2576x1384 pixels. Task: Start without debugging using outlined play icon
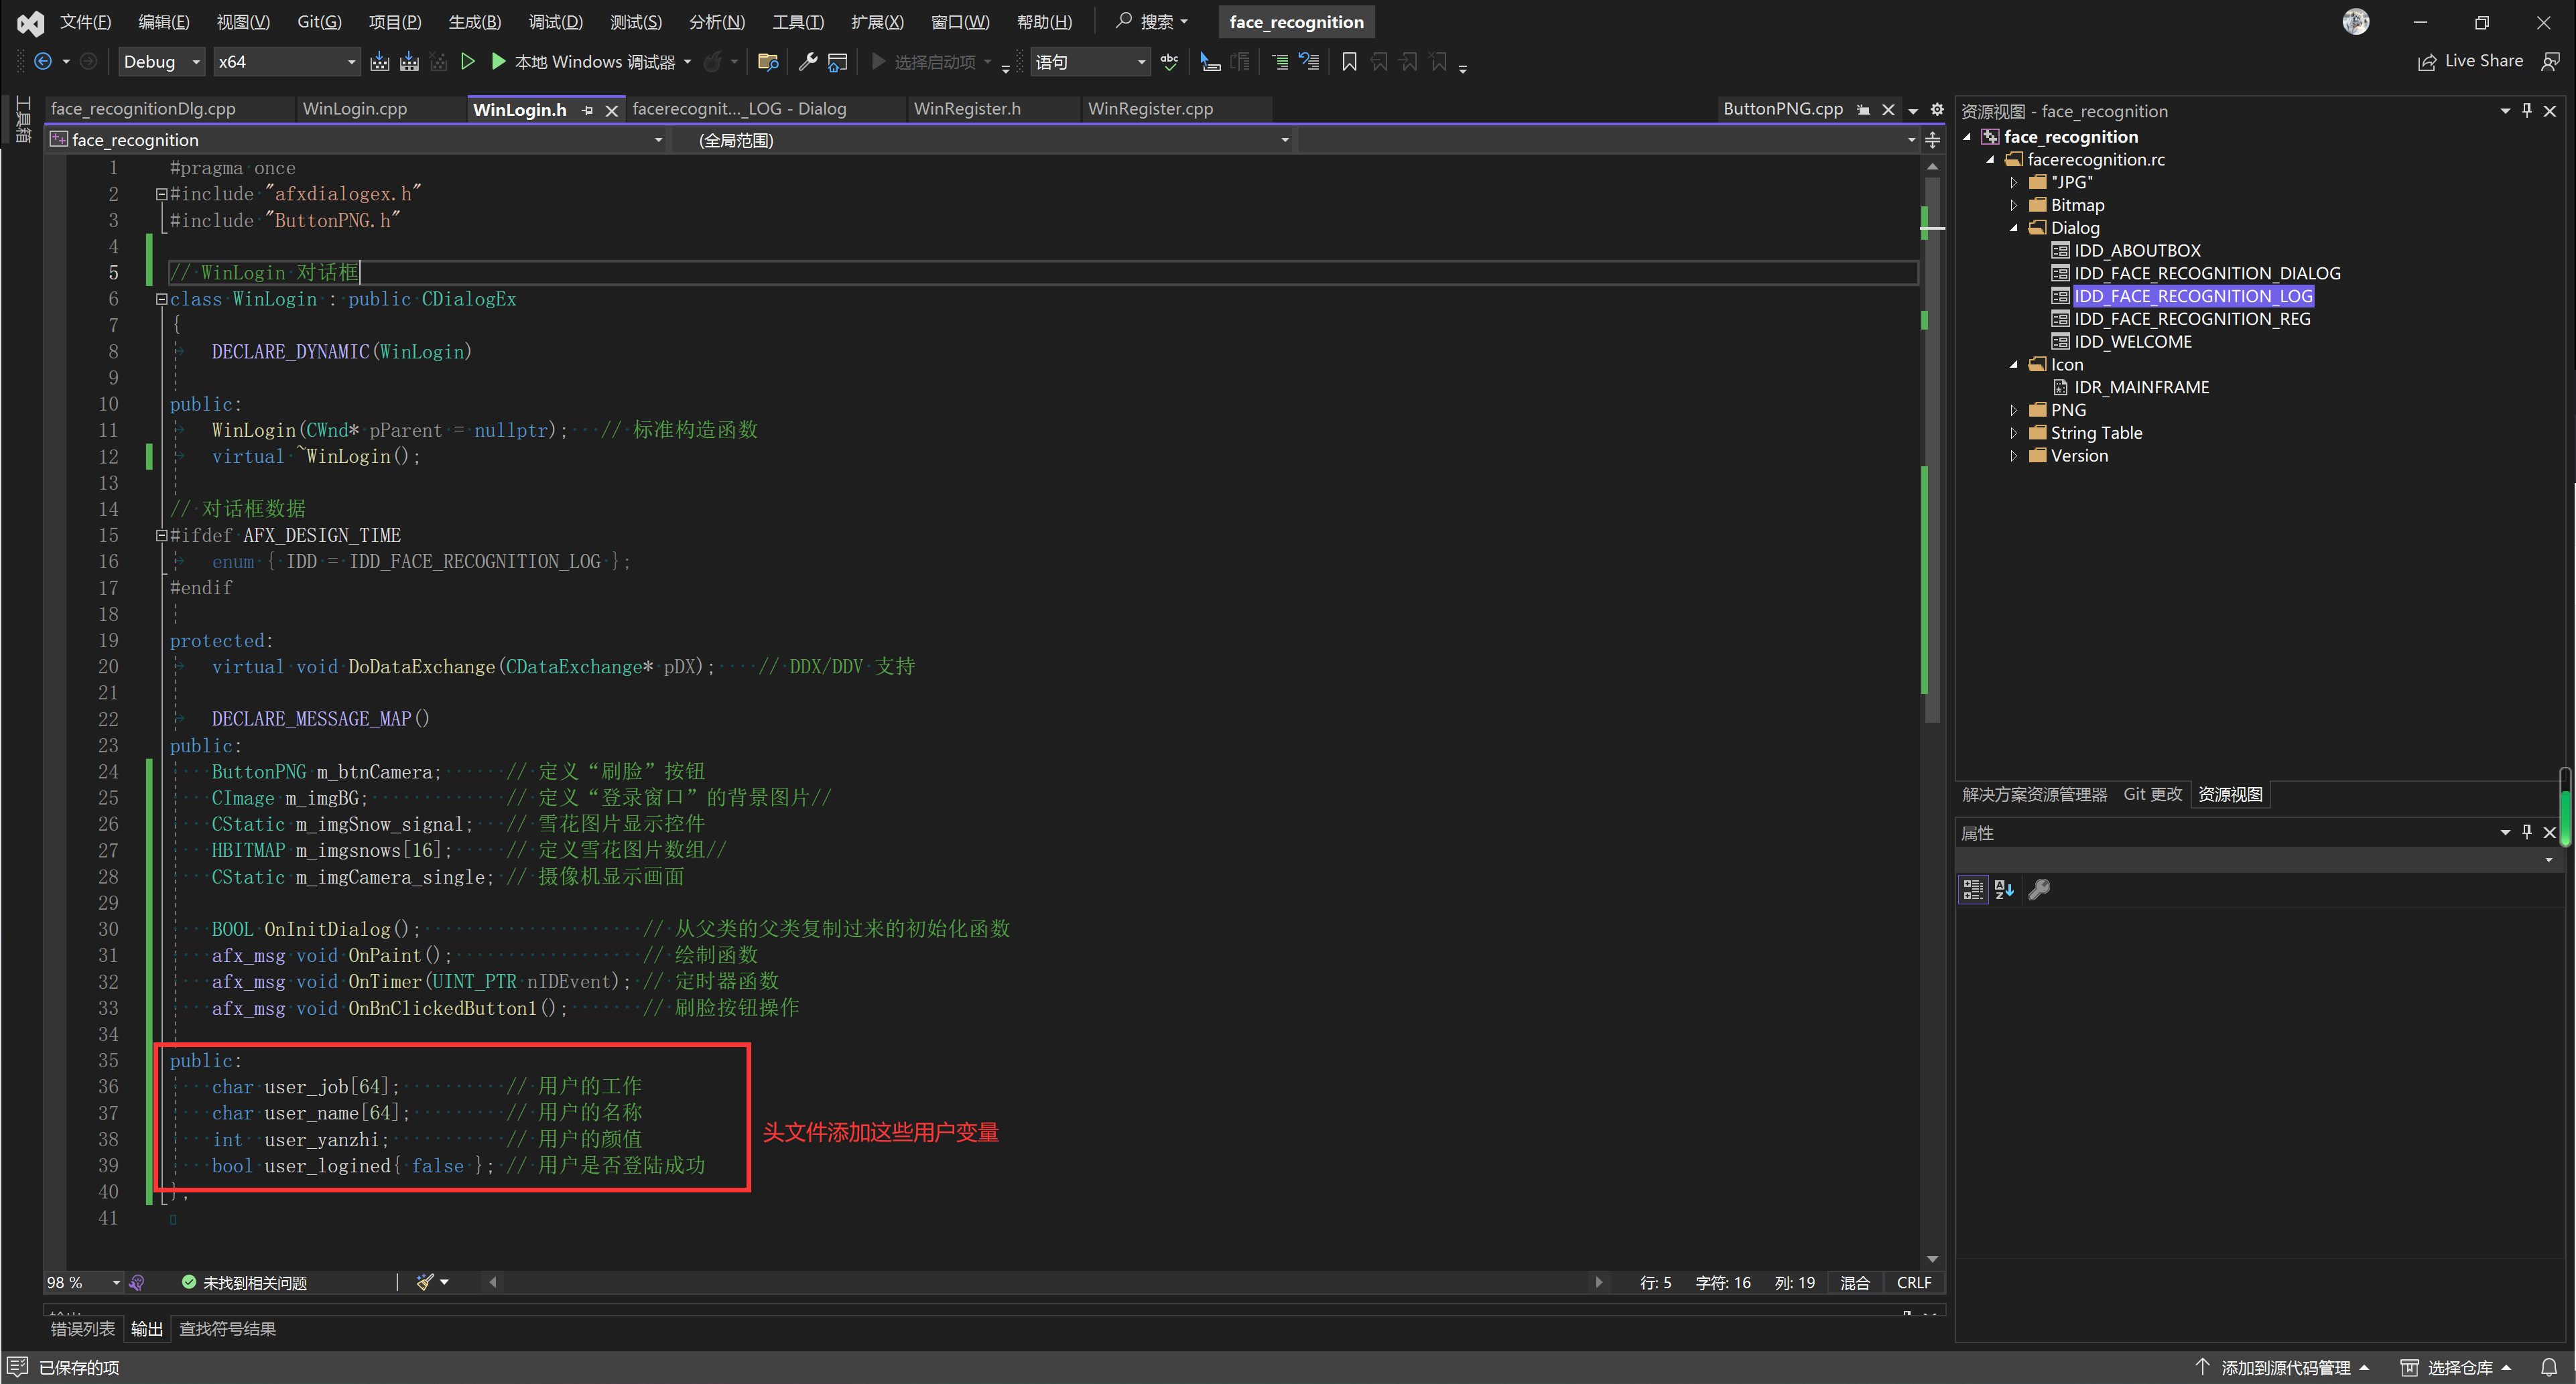tap(467, 62)
